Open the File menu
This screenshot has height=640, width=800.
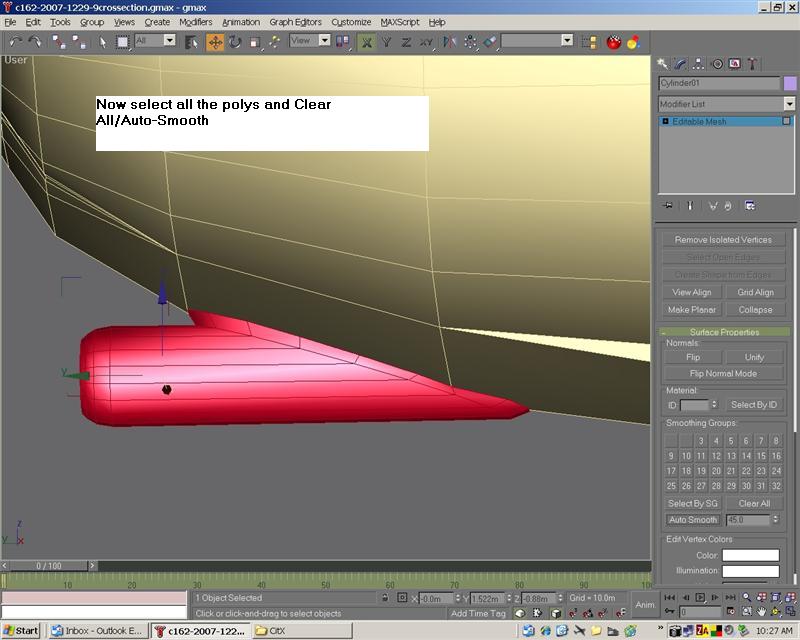point(10,22)
